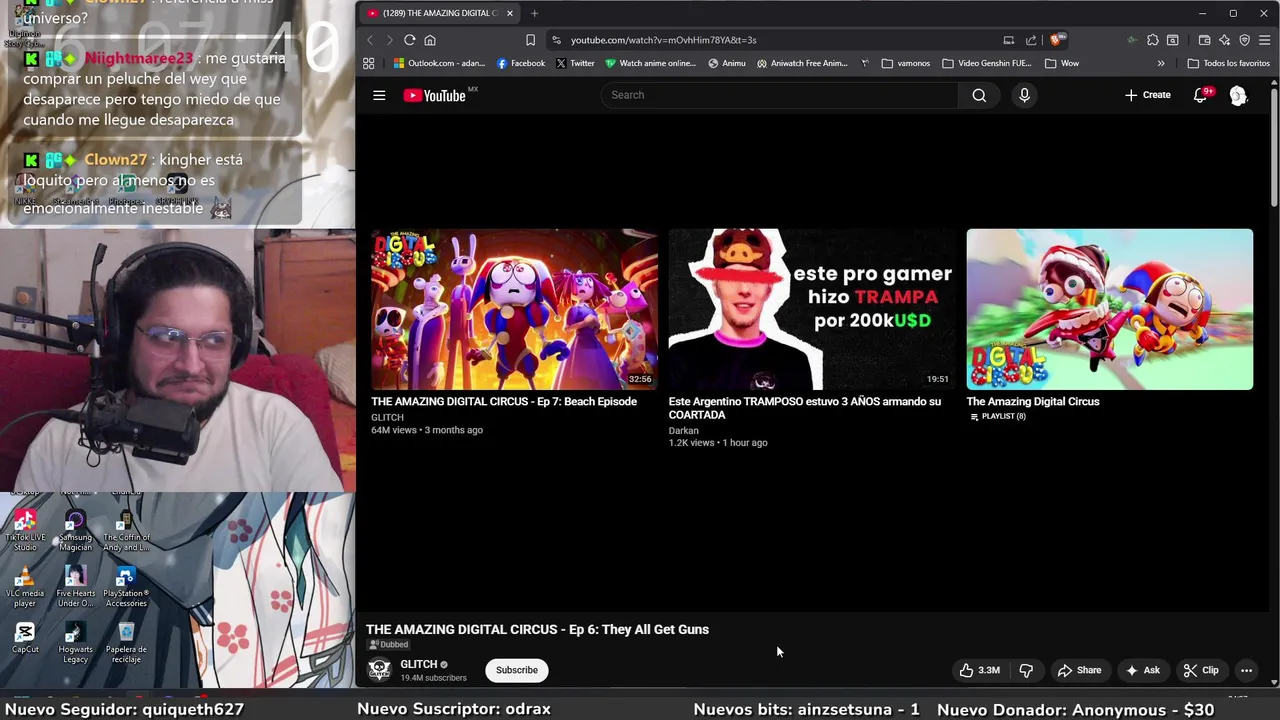Dislike the video with thumbs-down
Screen dimensions: 1280x720
[1025, 670]
